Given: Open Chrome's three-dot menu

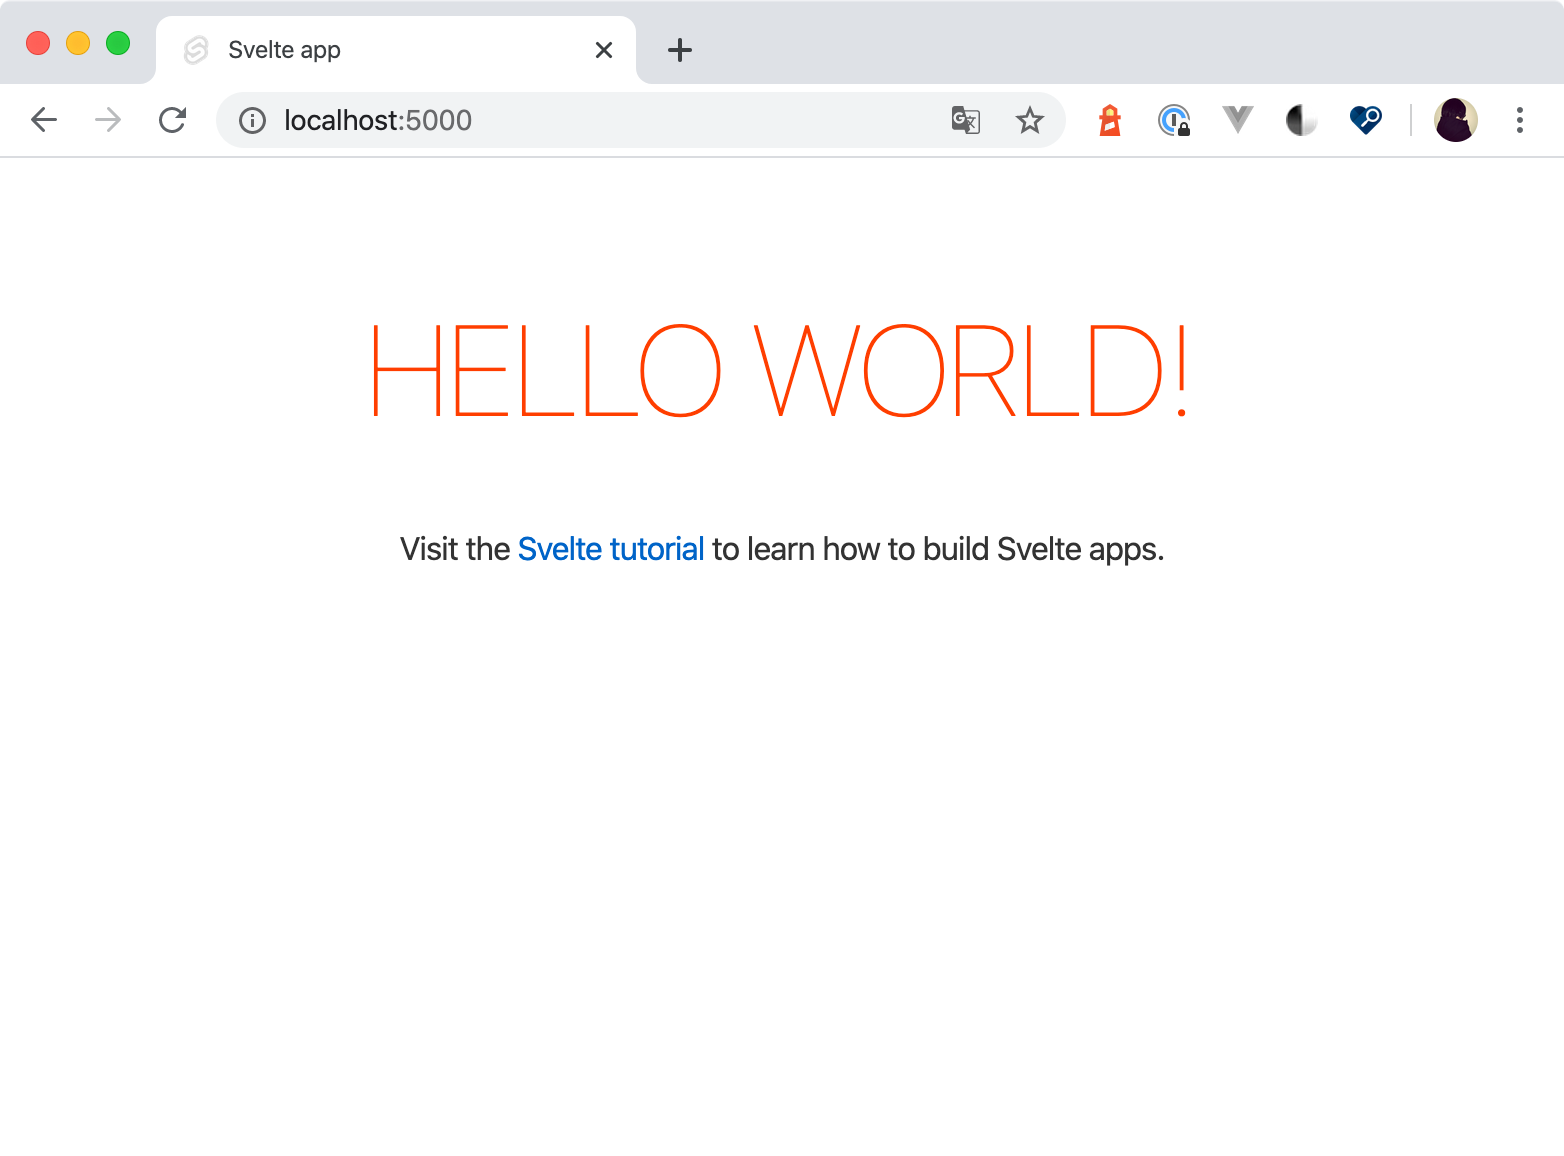Looking at the screenshot, I should (x=1520, y=120).
